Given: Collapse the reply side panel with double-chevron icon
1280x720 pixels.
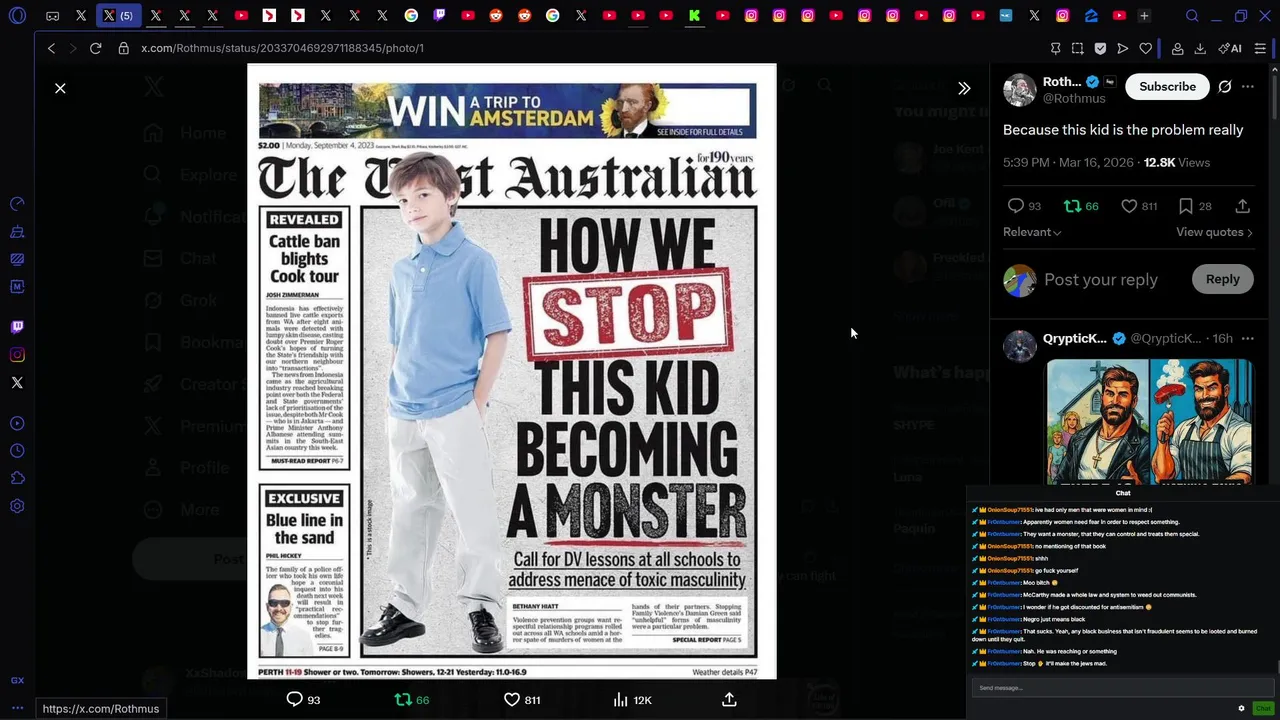Looking at the screenshot, I should [x=964, y=88].
